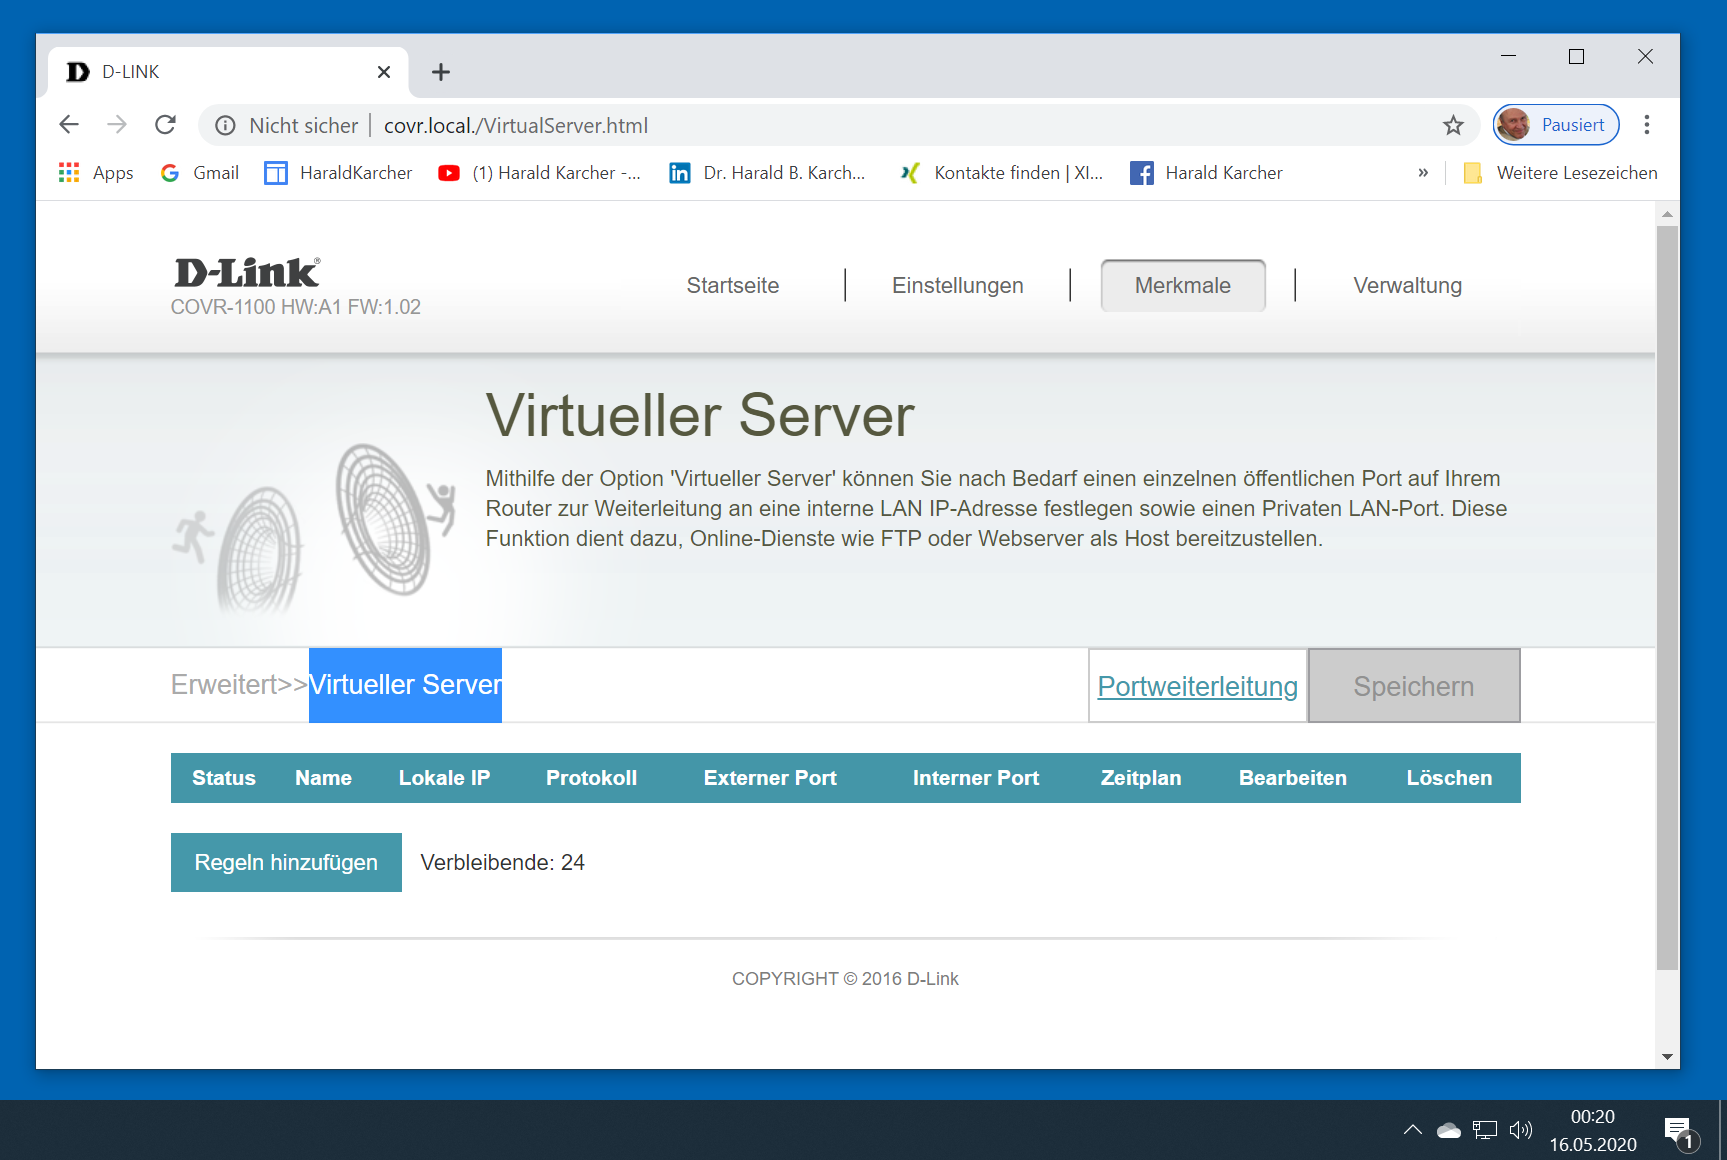Select the Verwaltung menu item

[1407, 286]
